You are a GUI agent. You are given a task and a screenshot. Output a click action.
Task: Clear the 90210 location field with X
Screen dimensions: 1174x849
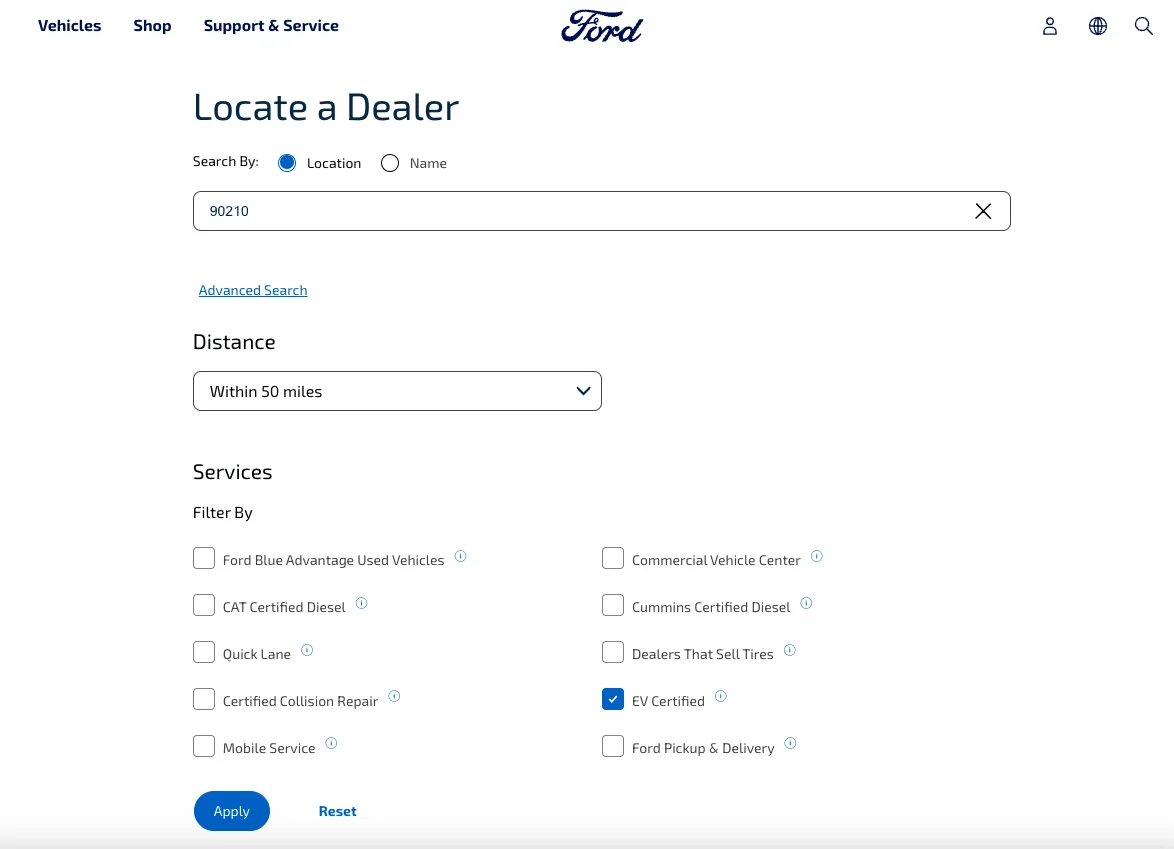click(983, 211)
